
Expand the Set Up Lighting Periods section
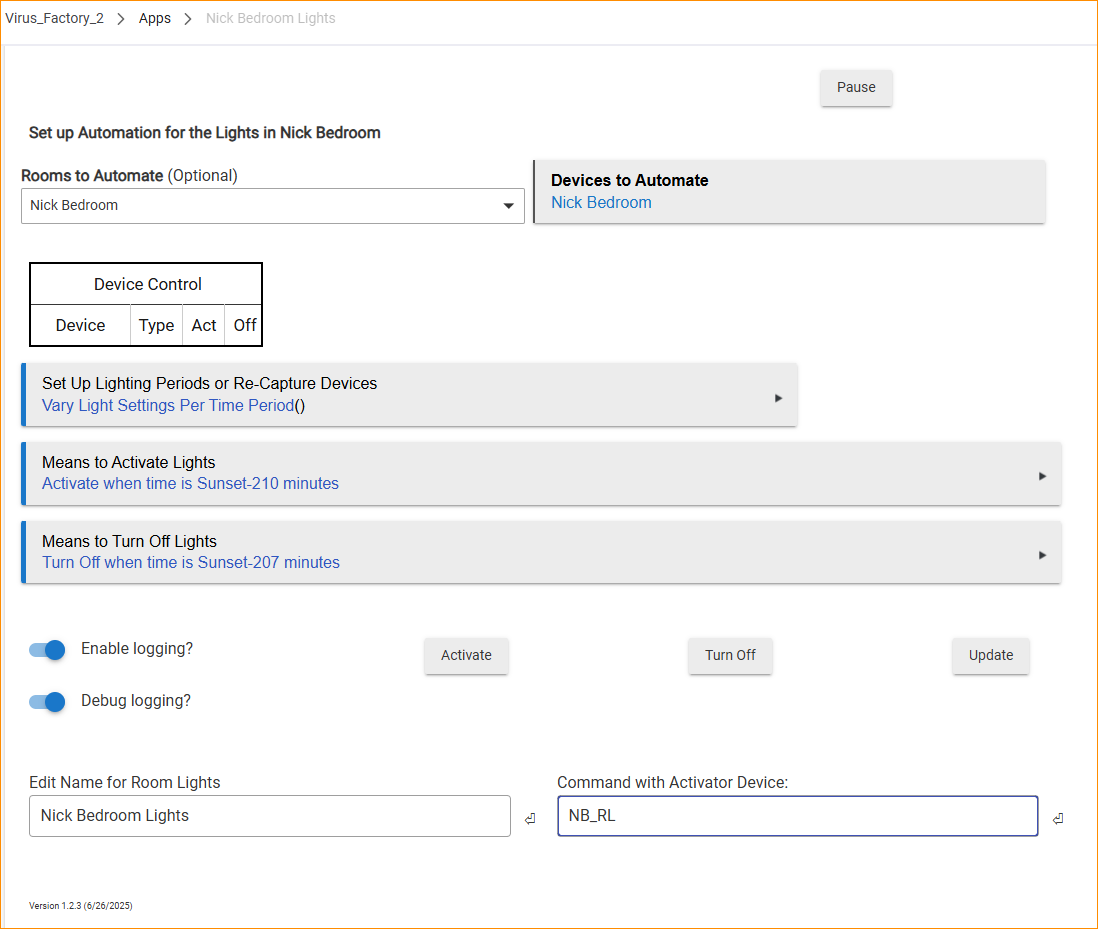[409, 395]
